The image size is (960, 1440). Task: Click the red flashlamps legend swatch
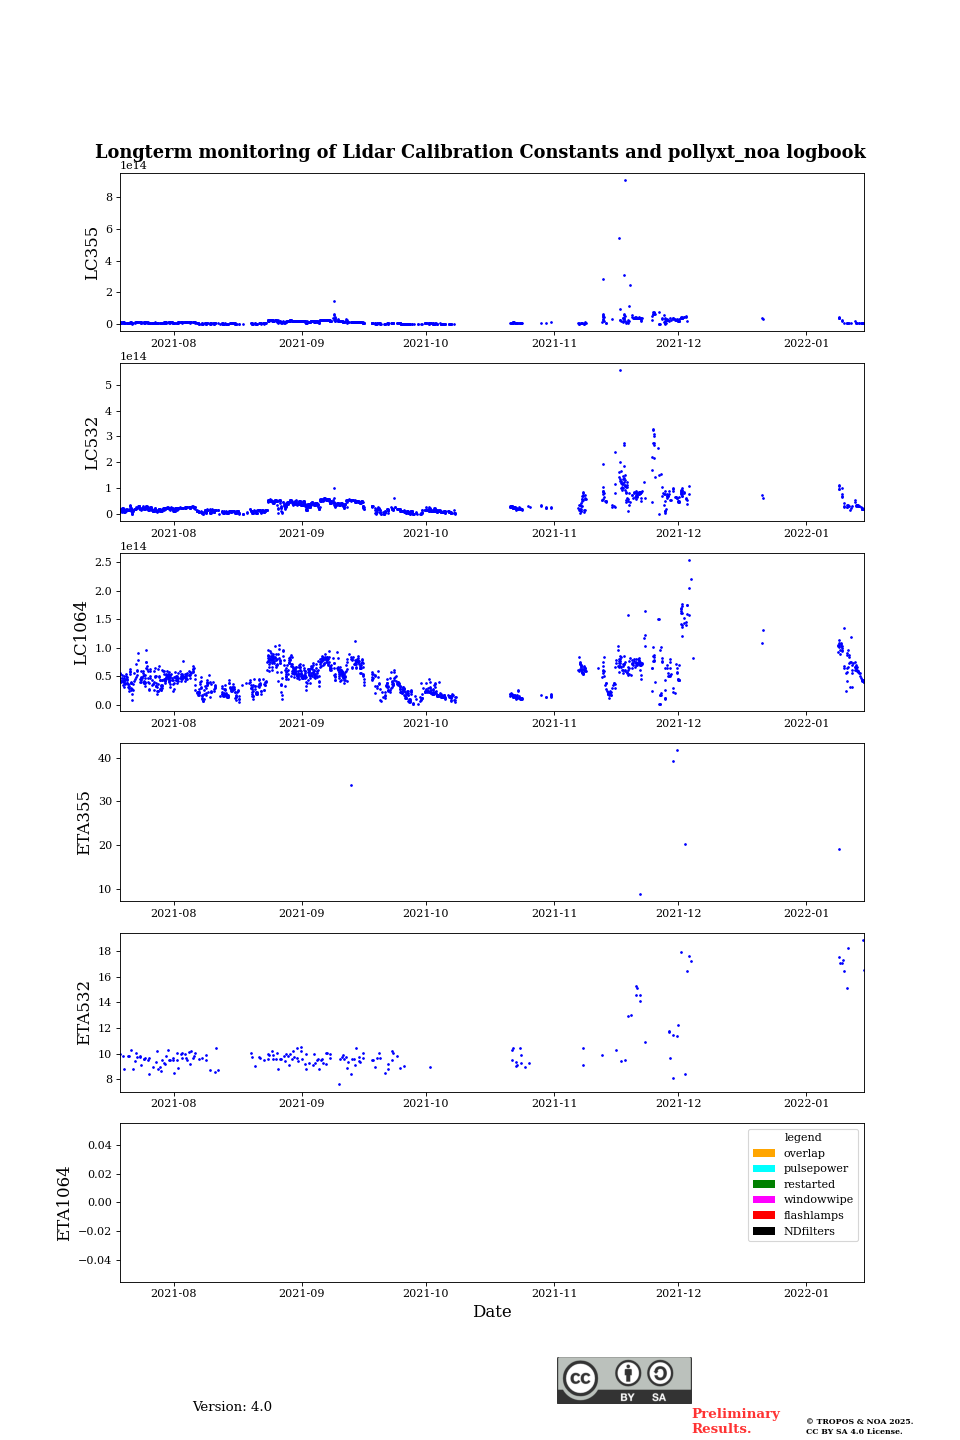click(764, 1215)
